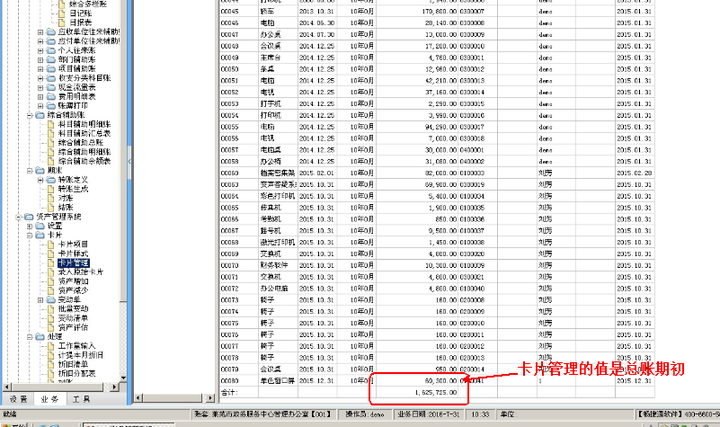Switch to the 设置 bottom tab
This screenshot has width=720, height=427.
click(x=18, y=399)
